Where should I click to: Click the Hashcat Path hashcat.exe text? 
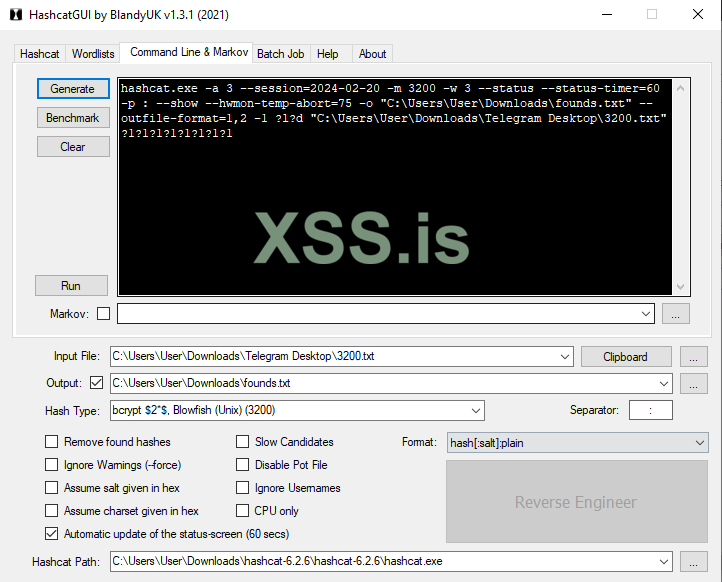coord(277,561)
